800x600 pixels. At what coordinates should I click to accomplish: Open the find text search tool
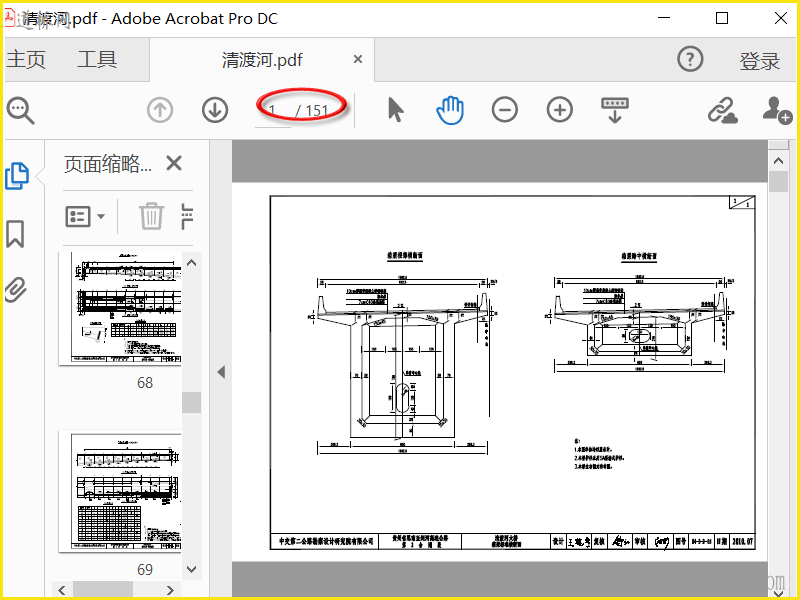coord(20,110)
